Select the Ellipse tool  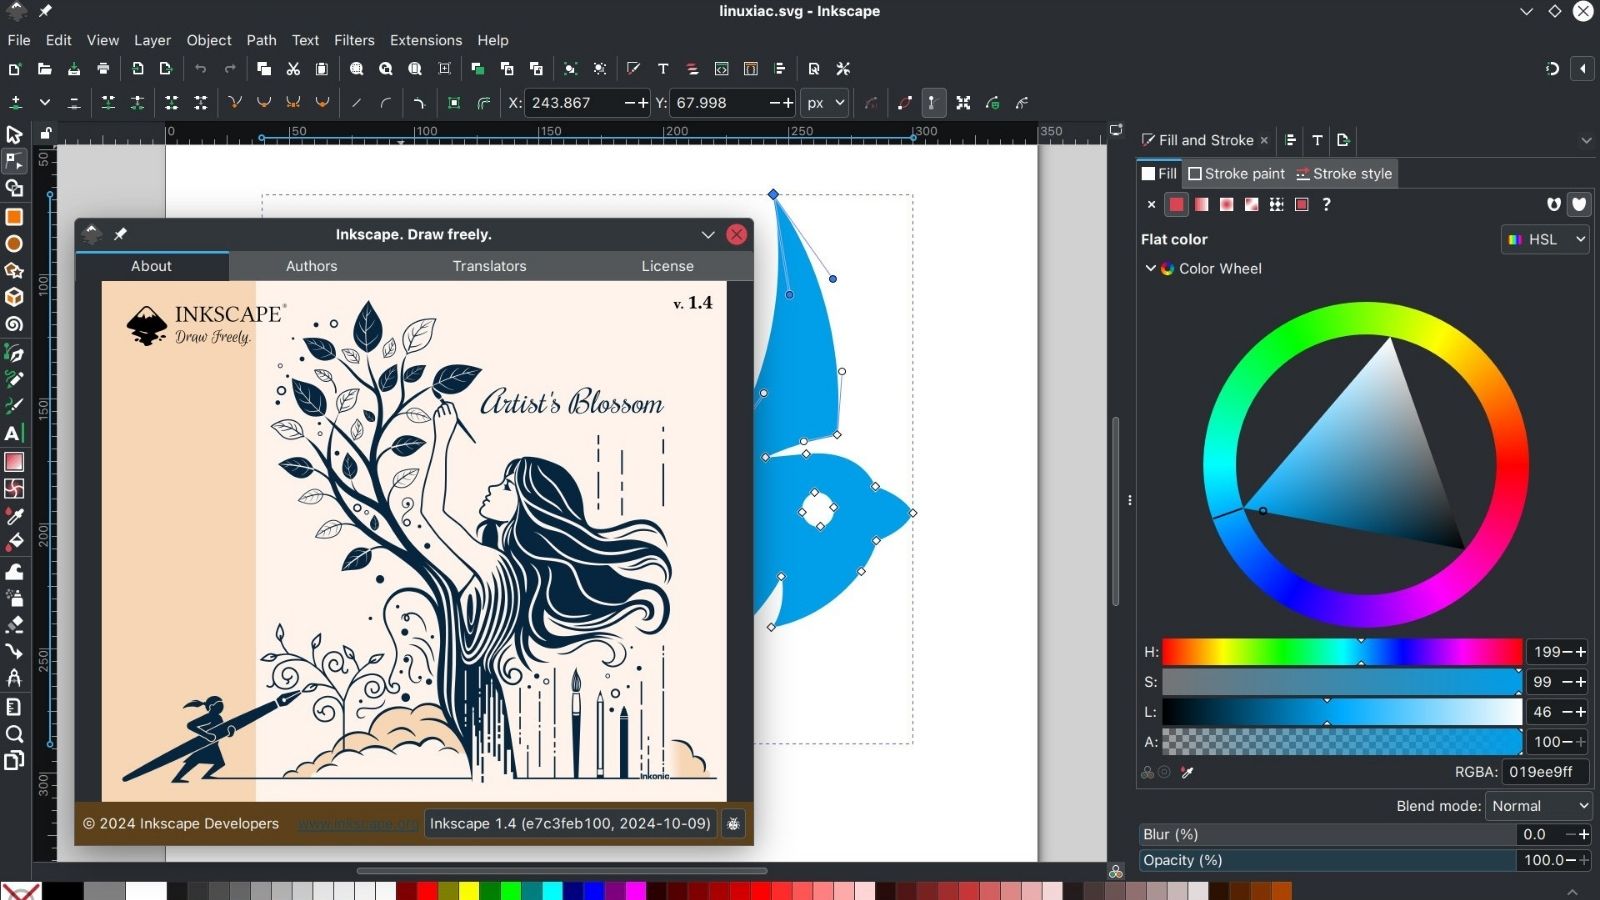(14, 244)
